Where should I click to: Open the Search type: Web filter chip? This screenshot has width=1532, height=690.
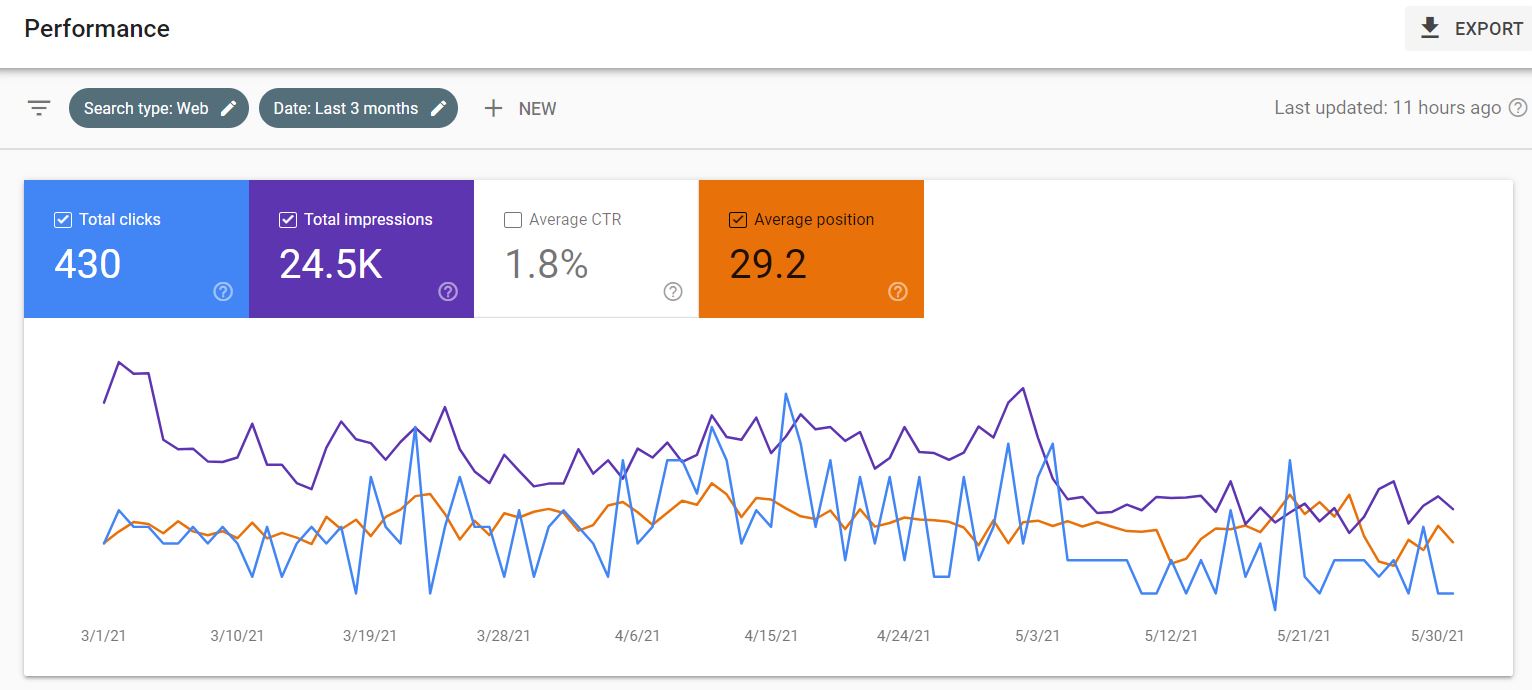click(158, 108)
